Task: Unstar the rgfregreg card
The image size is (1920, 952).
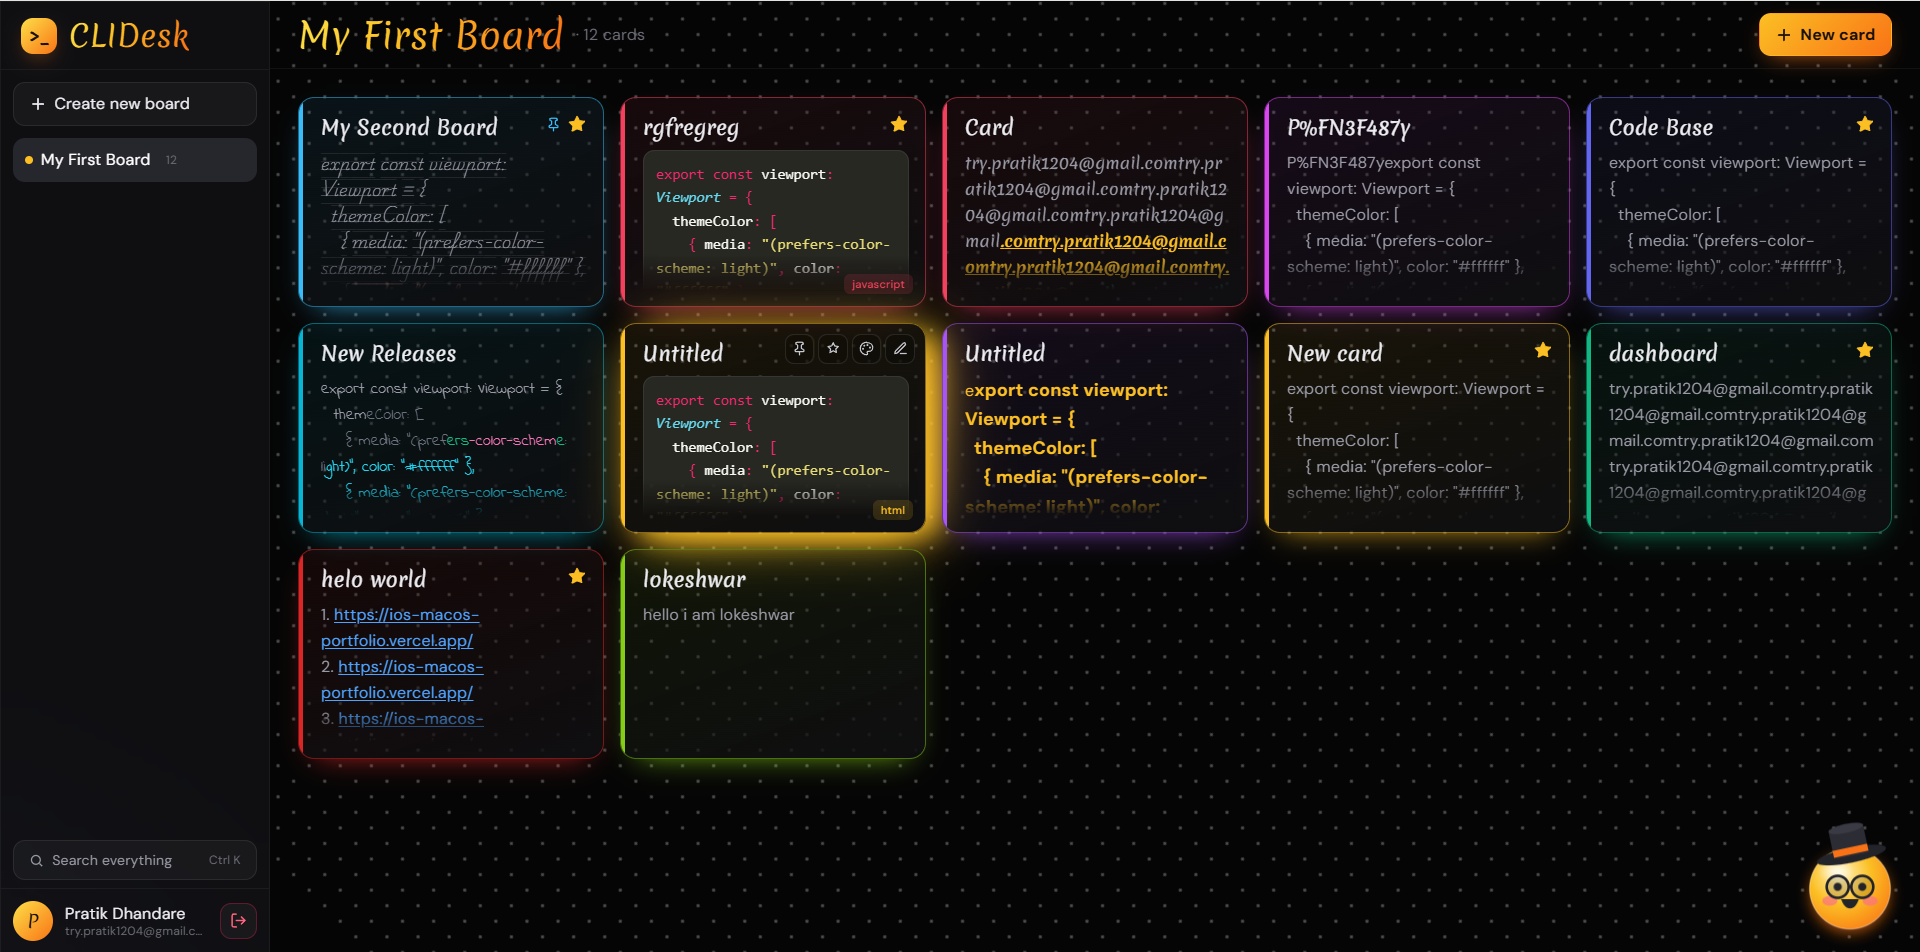Action: (x=899, y=124)
